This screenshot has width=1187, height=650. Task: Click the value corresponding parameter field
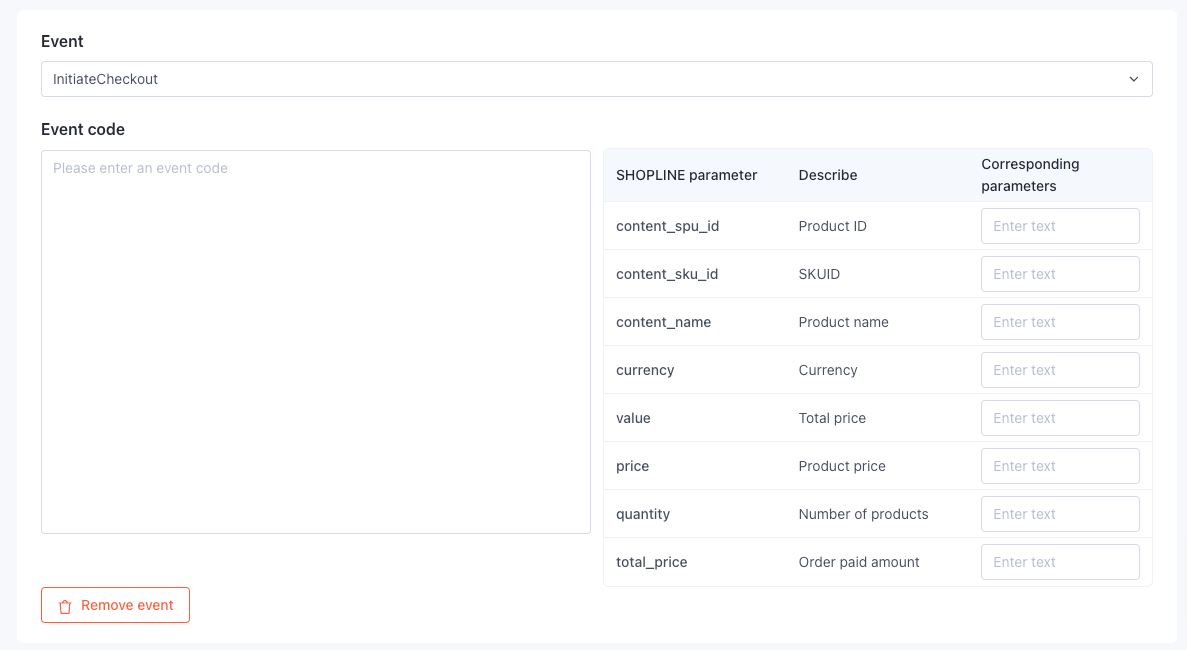coord(1060,418)
